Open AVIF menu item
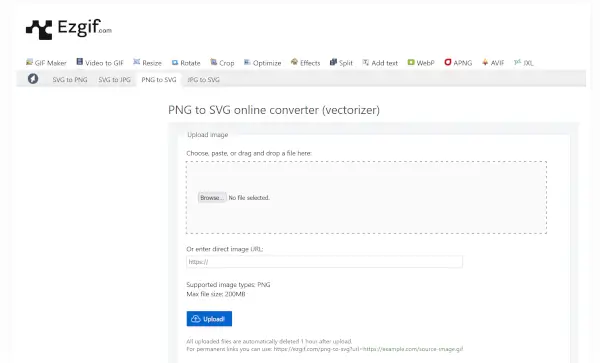600x363 pixels. pyautogui.click(x=493, y=63)
